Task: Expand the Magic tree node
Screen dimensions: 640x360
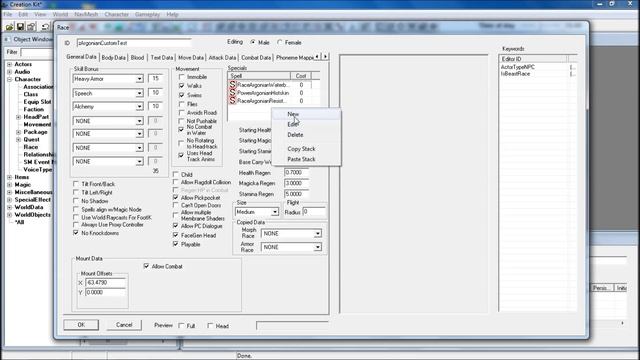Action: tap(9, 185)
